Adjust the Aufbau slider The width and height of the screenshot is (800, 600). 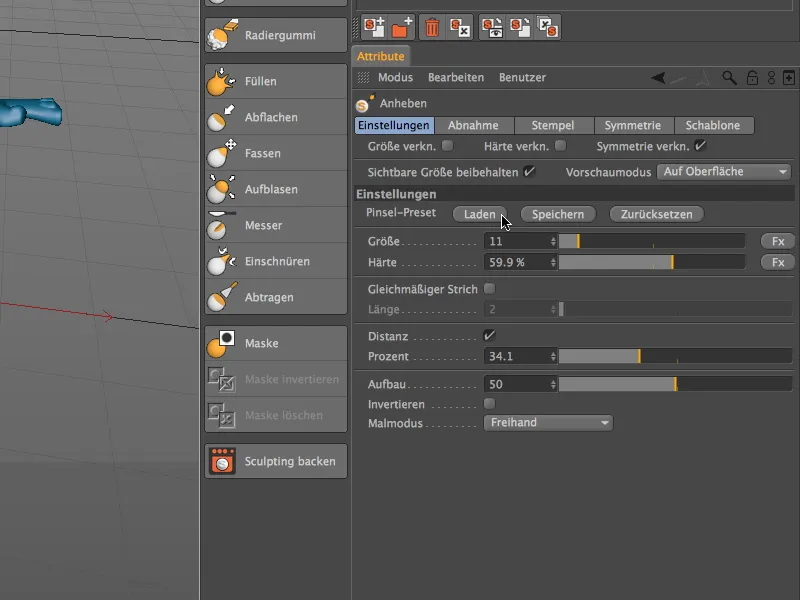coord(676,384)
